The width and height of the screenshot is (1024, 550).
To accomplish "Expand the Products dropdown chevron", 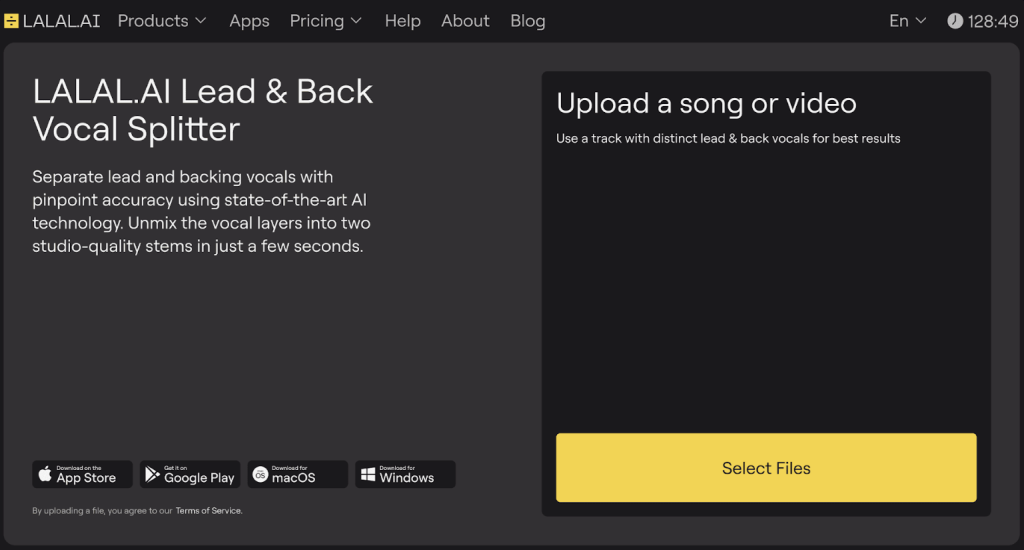I will pos(200,21).
